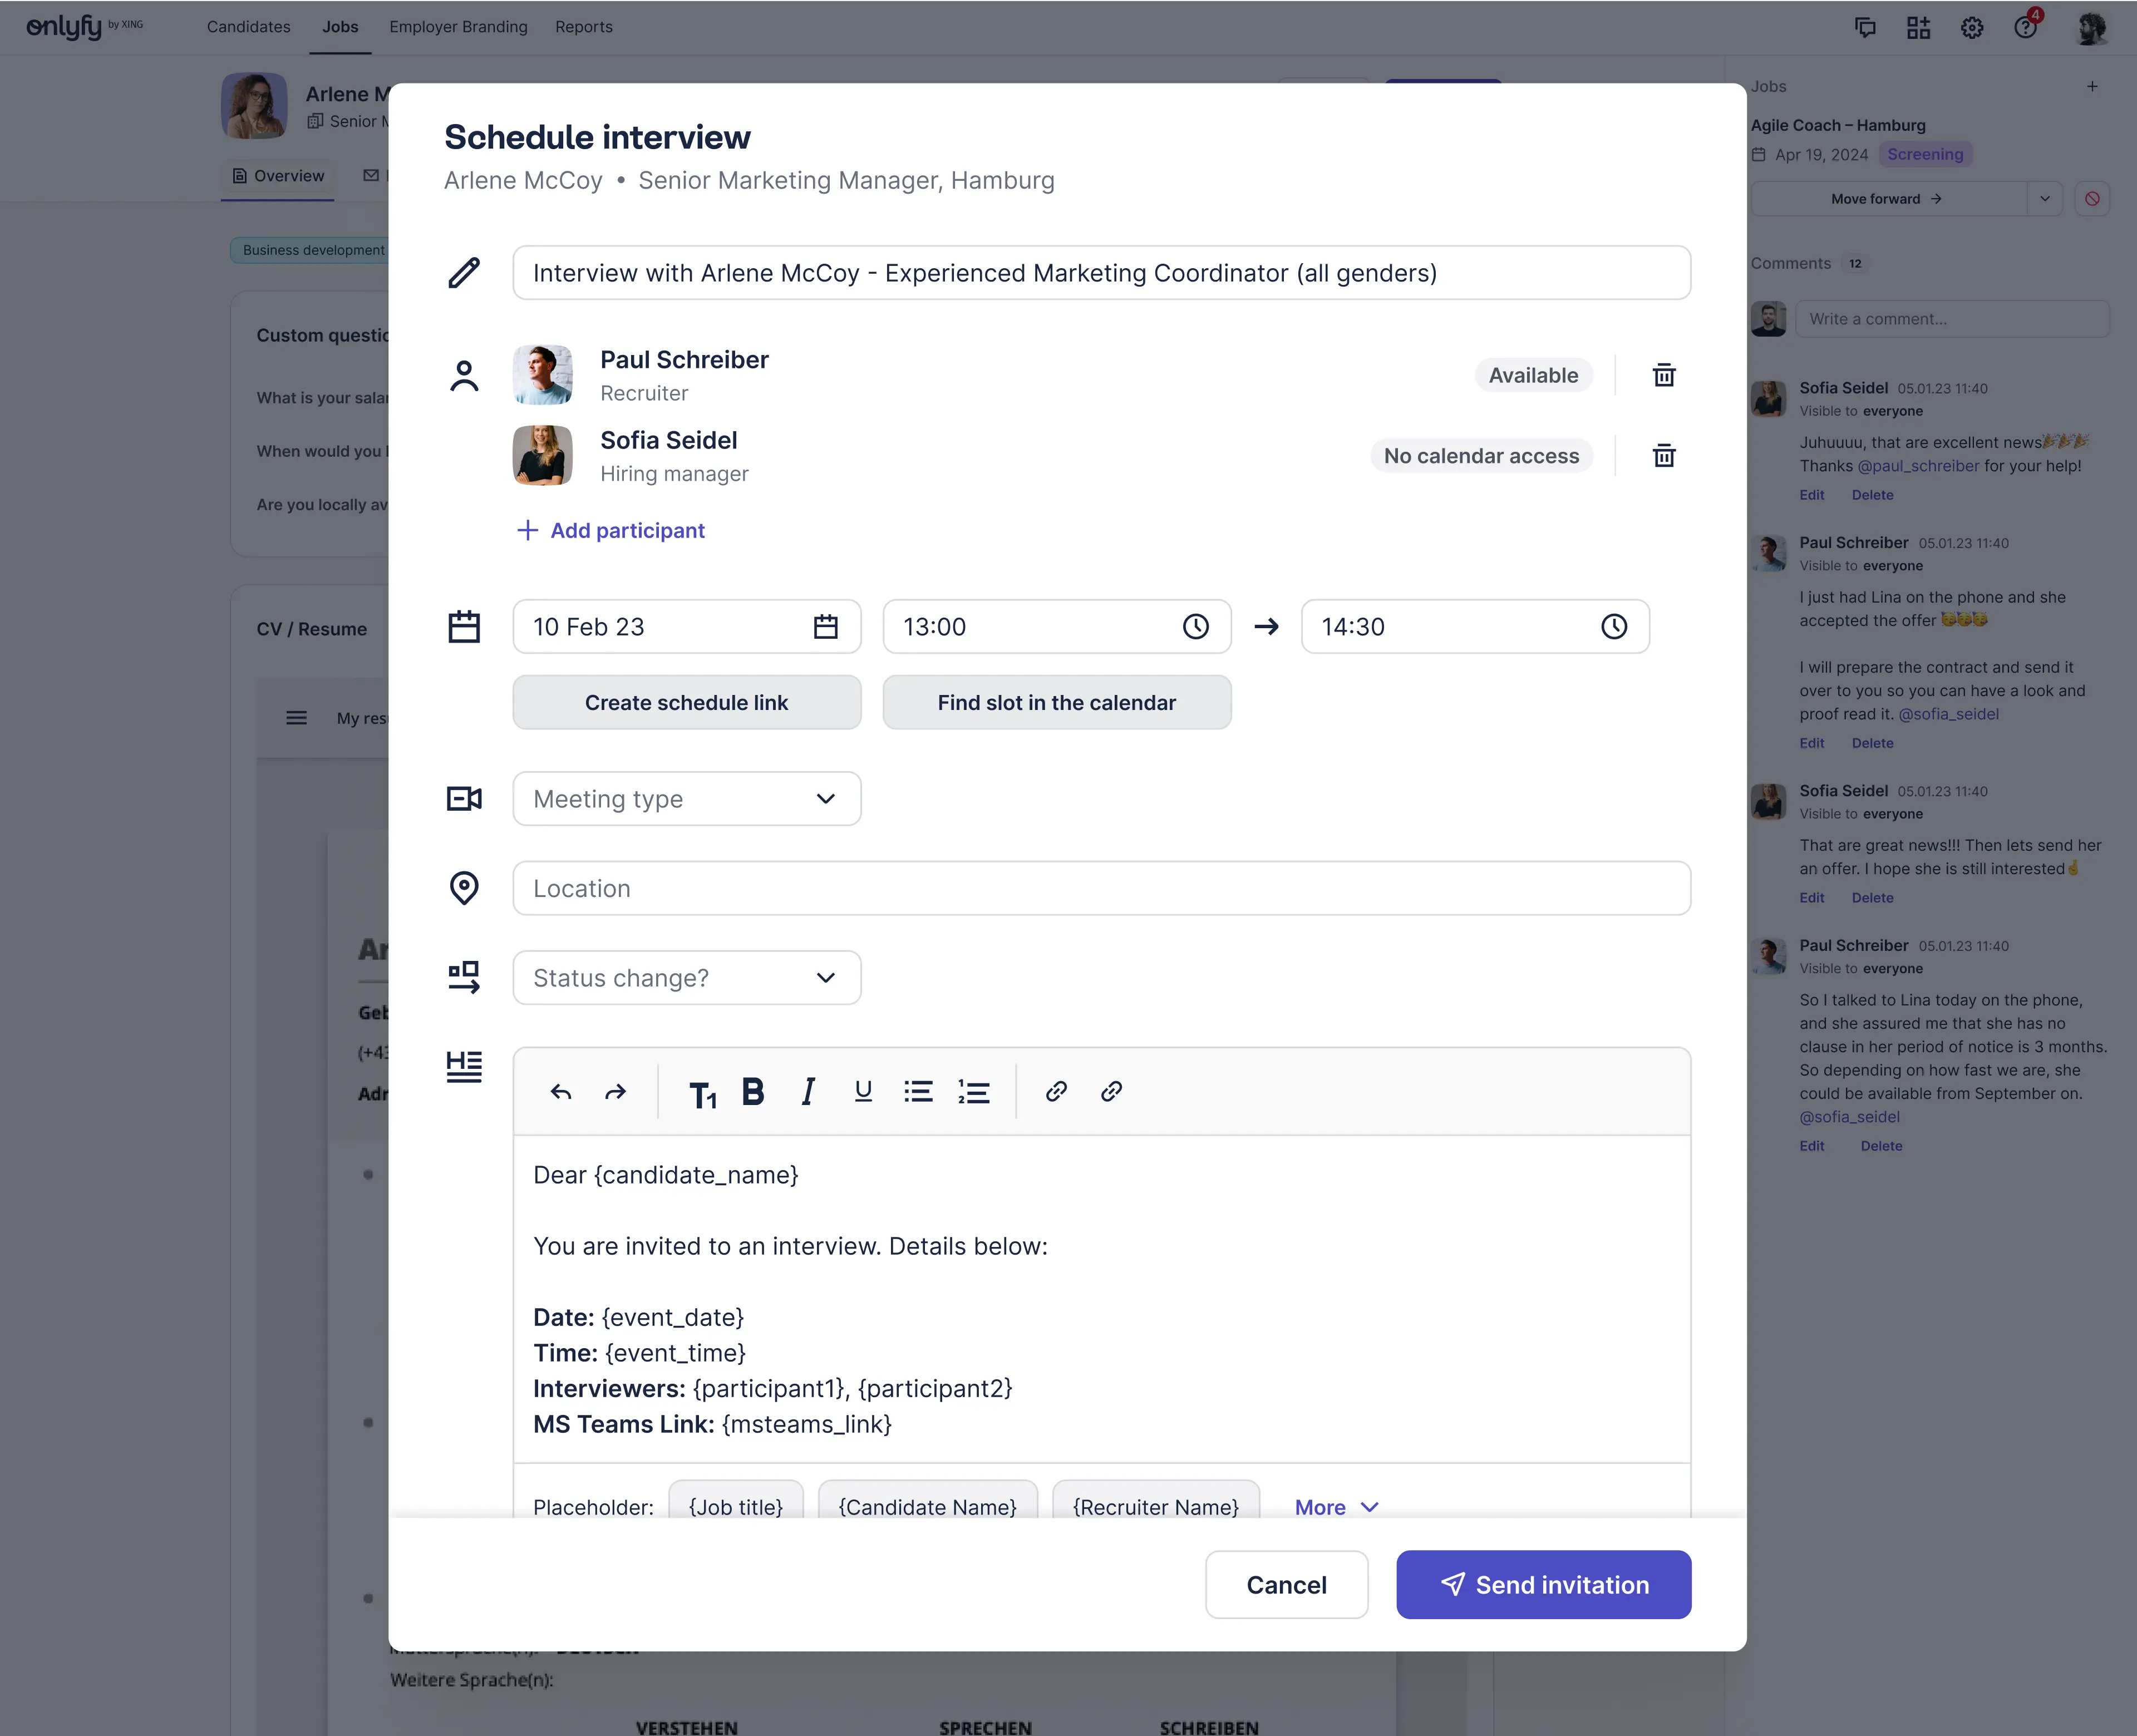Click the Write a comment field
This screenshot has height=1736, width=2137.
point(1952,319)
